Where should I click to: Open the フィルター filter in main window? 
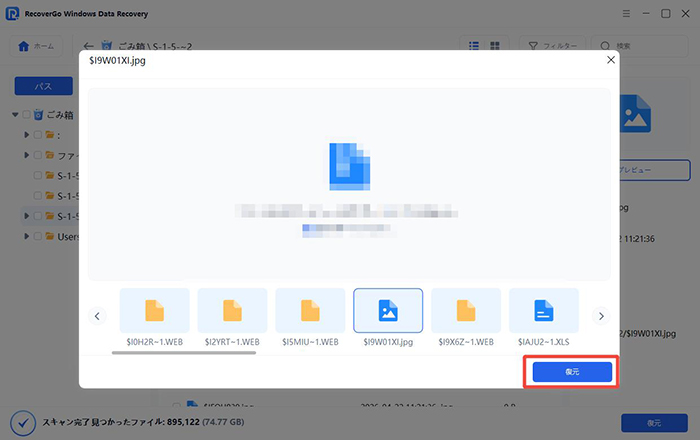pos(552,46)
